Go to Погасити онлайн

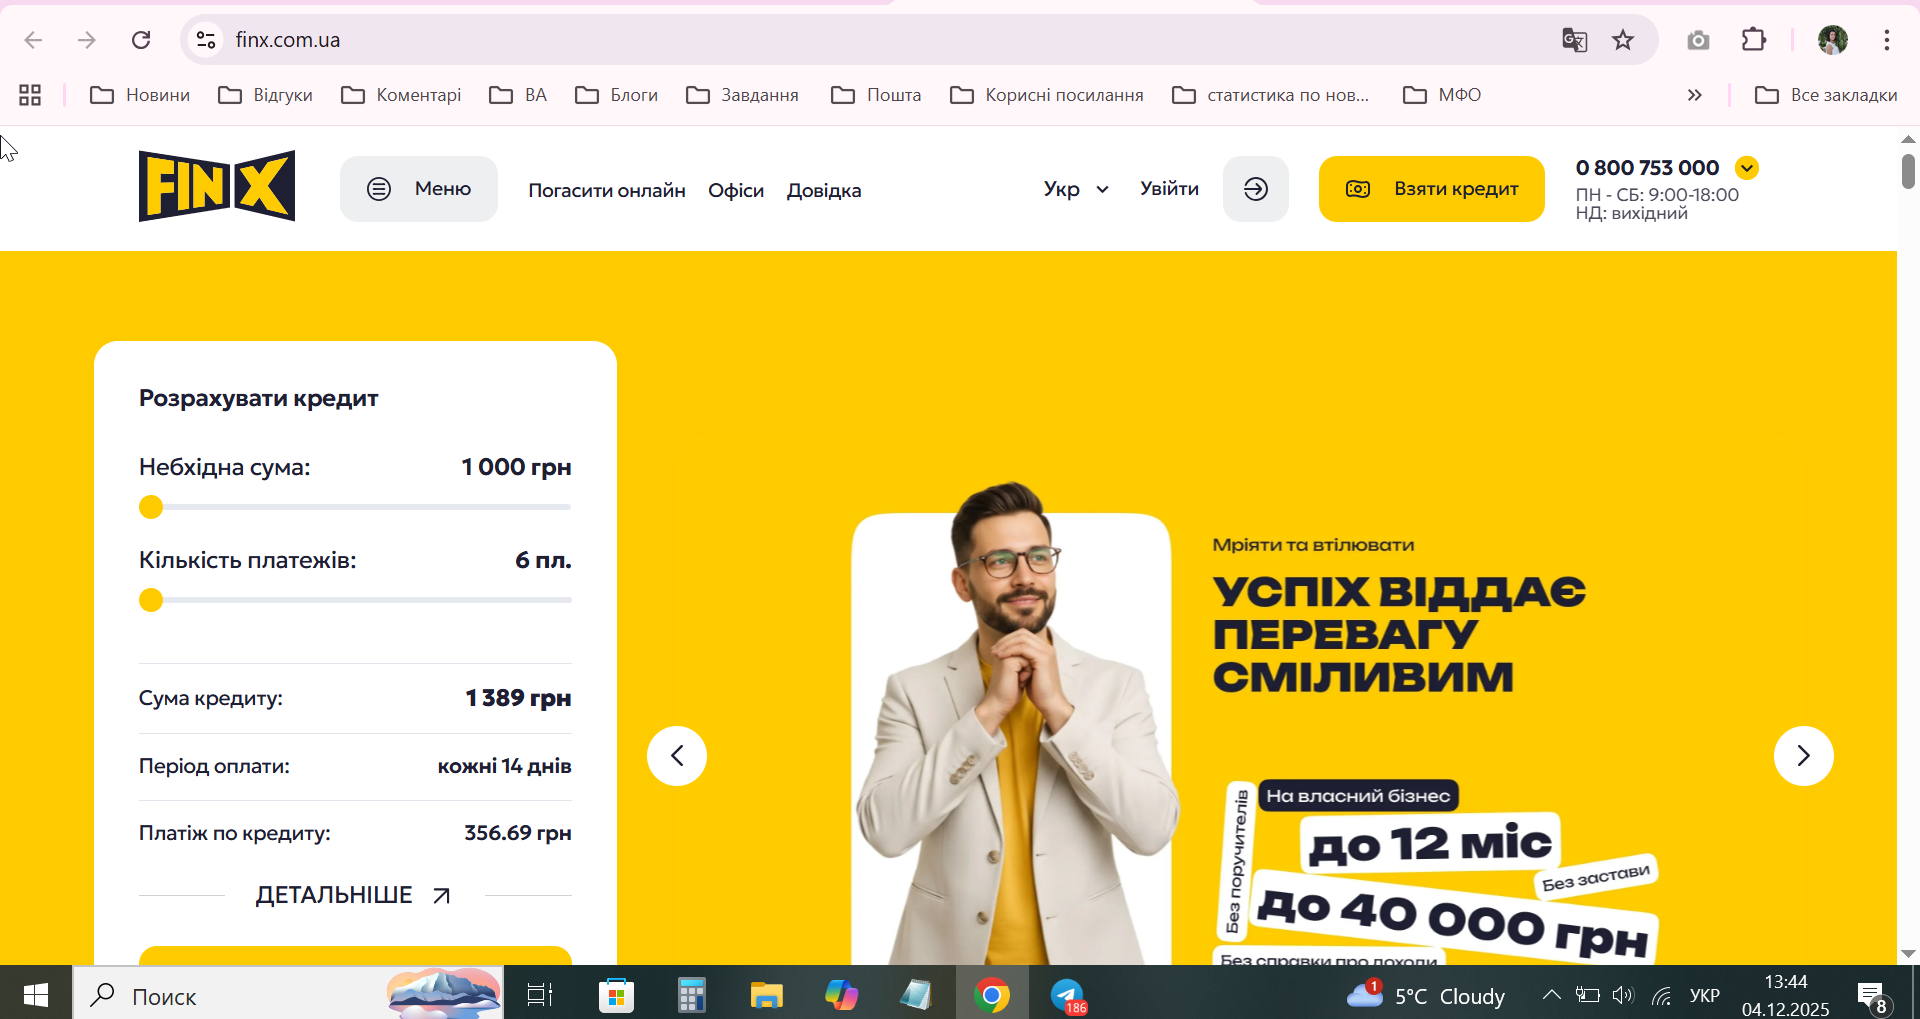[607, 190]
